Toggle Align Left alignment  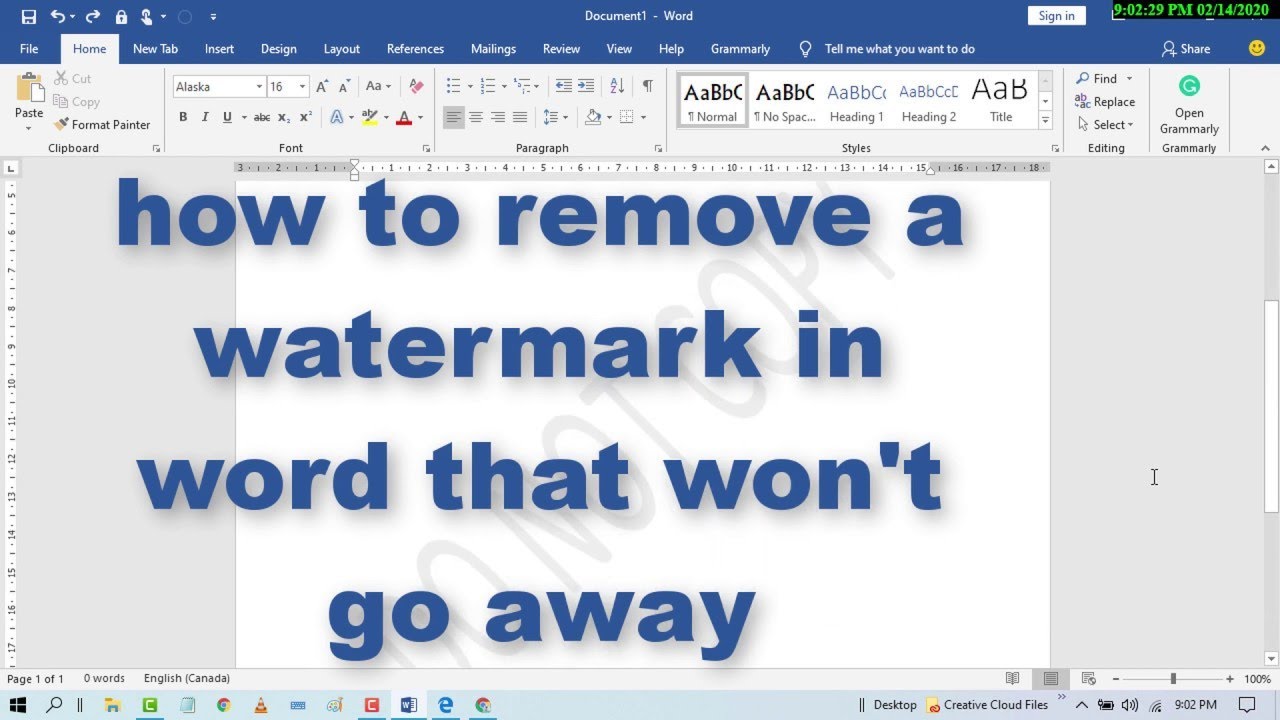pos(454,117)
